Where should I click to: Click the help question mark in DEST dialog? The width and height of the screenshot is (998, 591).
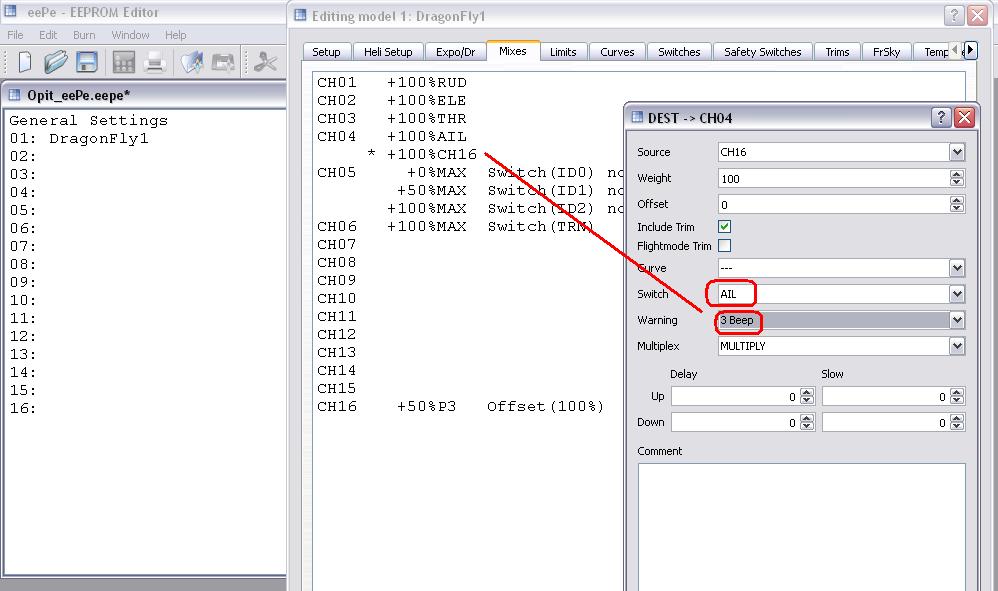pyautogui.click(x=941, y=118)
